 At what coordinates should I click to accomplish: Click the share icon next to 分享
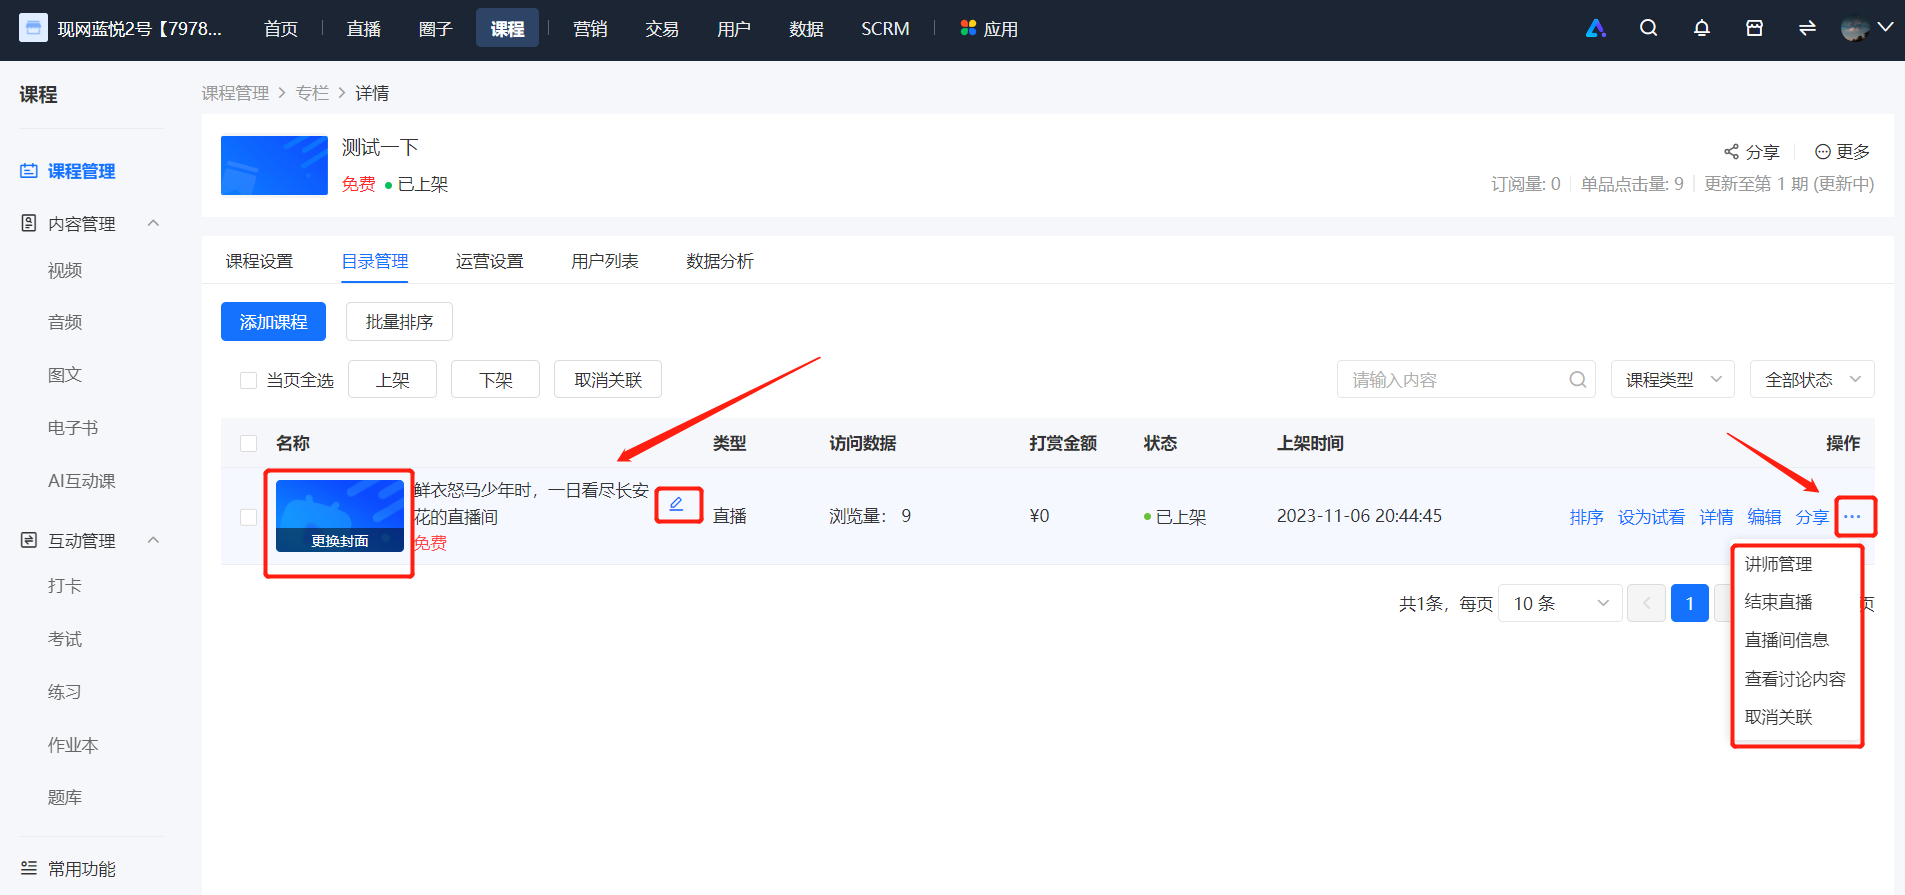coord(1731,152)
